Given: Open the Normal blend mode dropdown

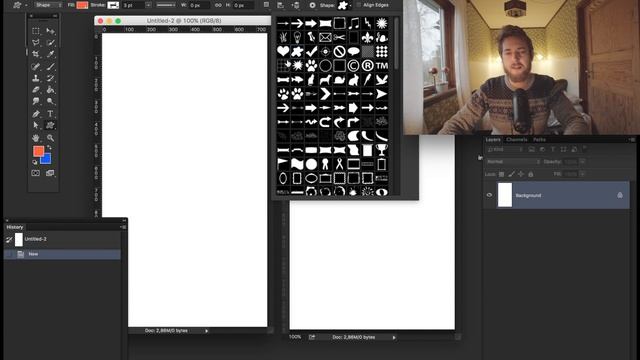Looking at the screenshot, I should coord(513,162).
